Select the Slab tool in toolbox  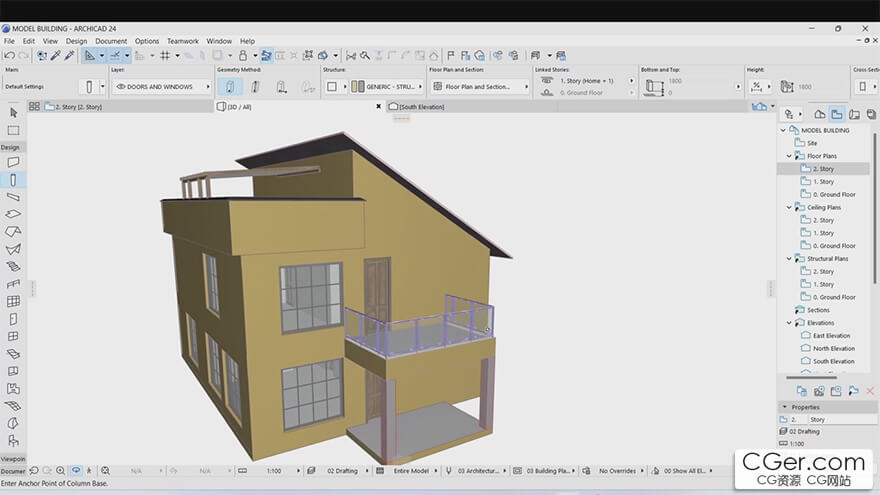point(13,214)
